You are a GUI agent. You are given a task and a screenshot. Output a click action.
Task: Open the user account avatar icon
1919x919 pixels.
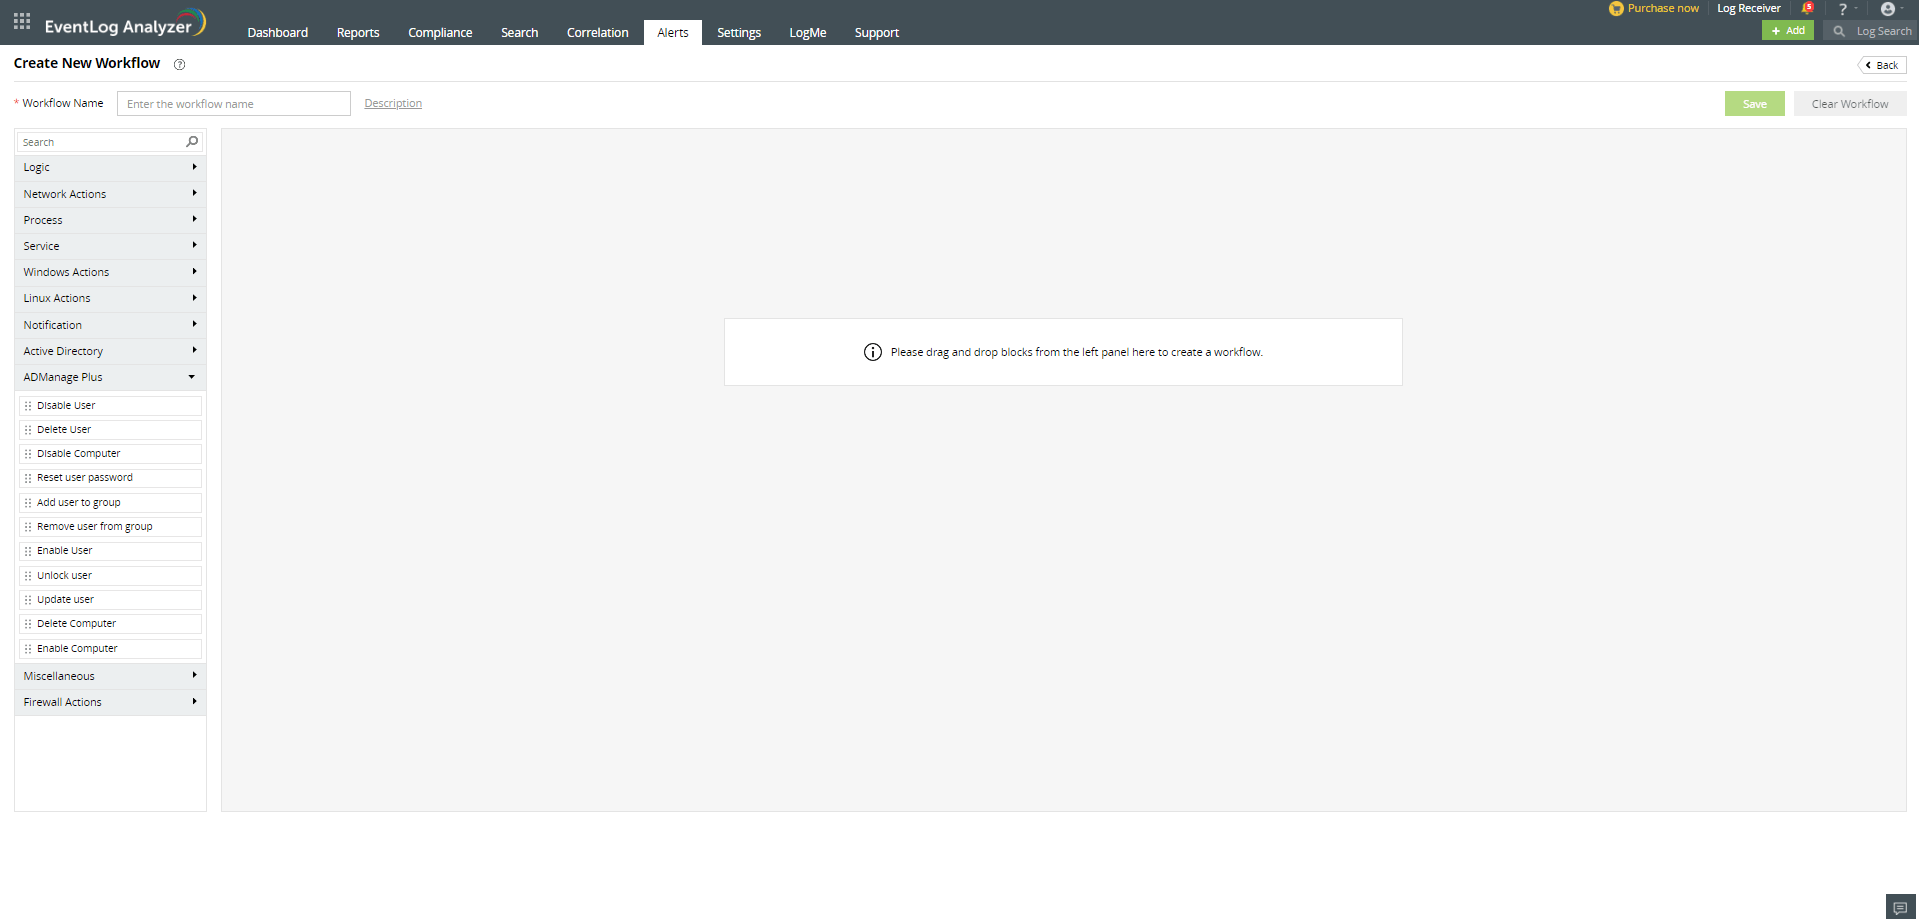[1888, 9]
